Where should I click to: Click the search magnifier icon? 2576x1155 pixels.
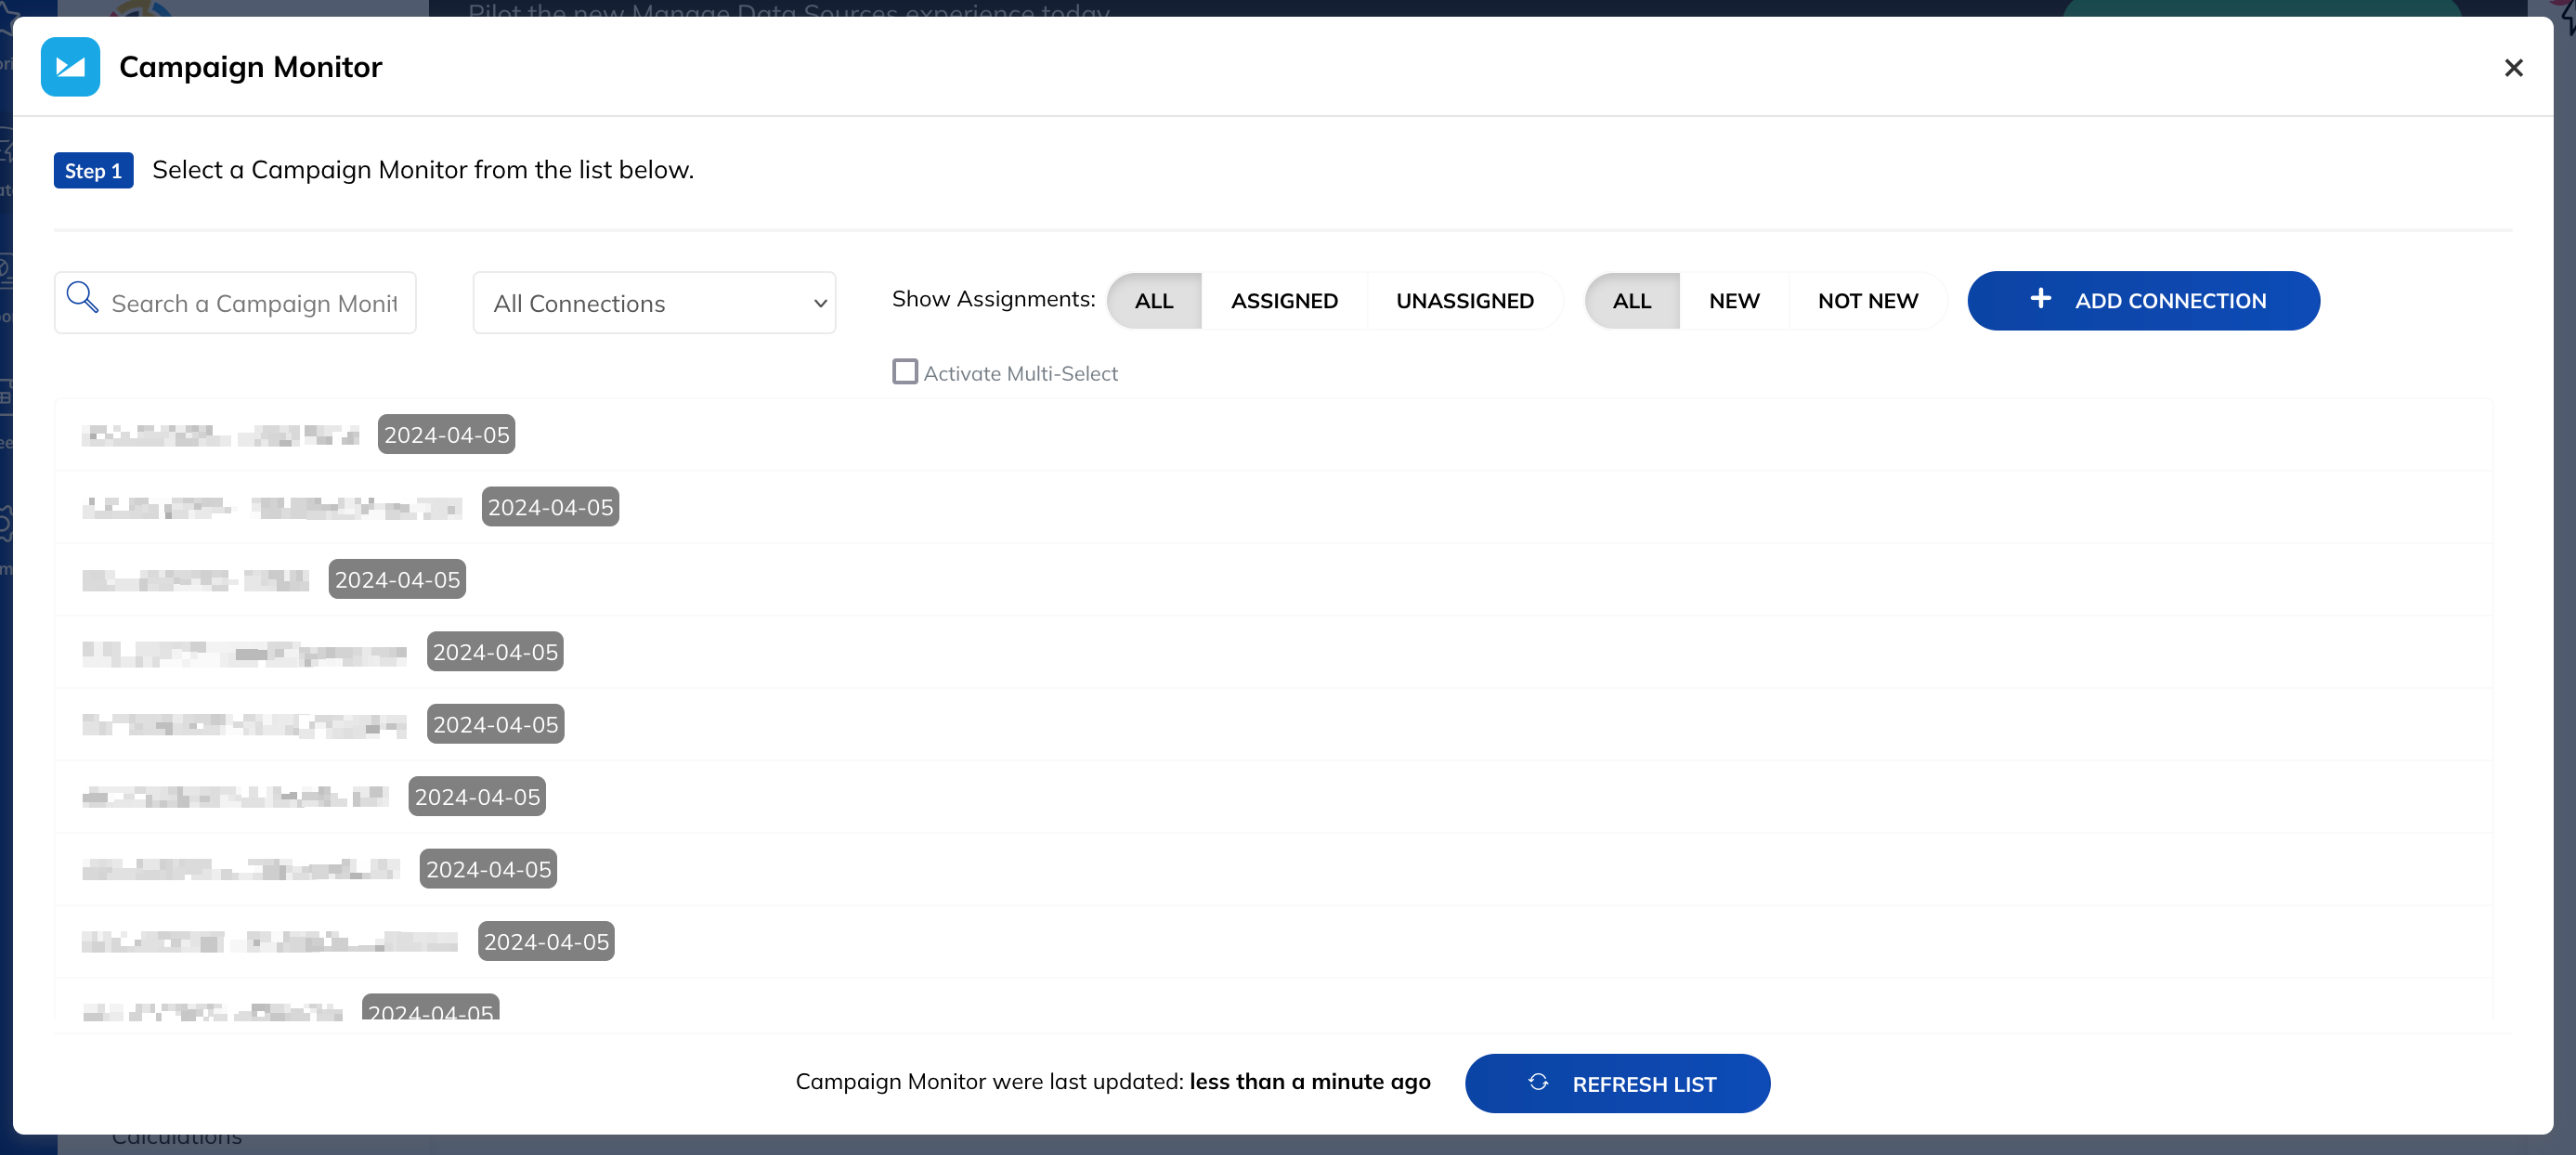click(x=82, y=298)
